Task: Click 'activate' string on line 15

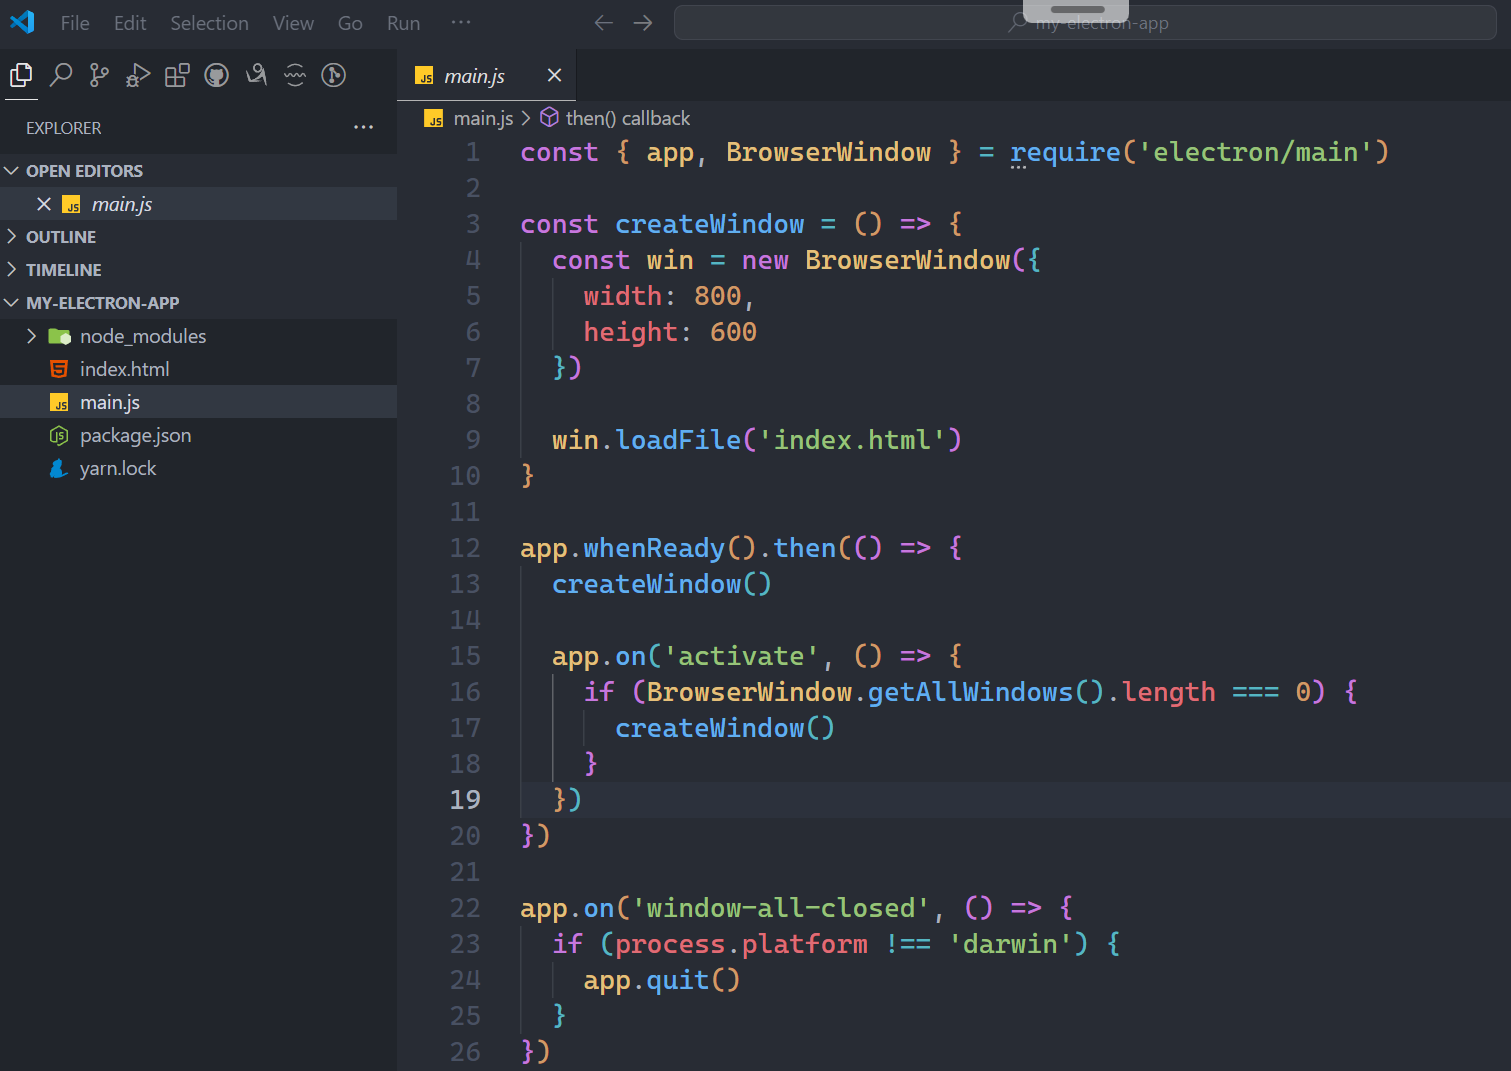Action: click(x=741, y=656)
